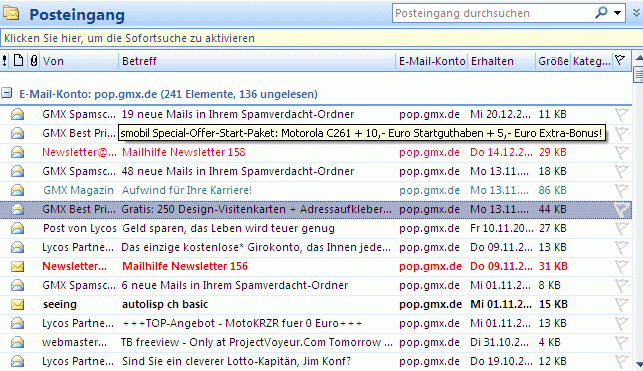Viewport: 643px width, 371px height.
Task: Sort by the Kateg... column header
Action: [x=591, y=61]
